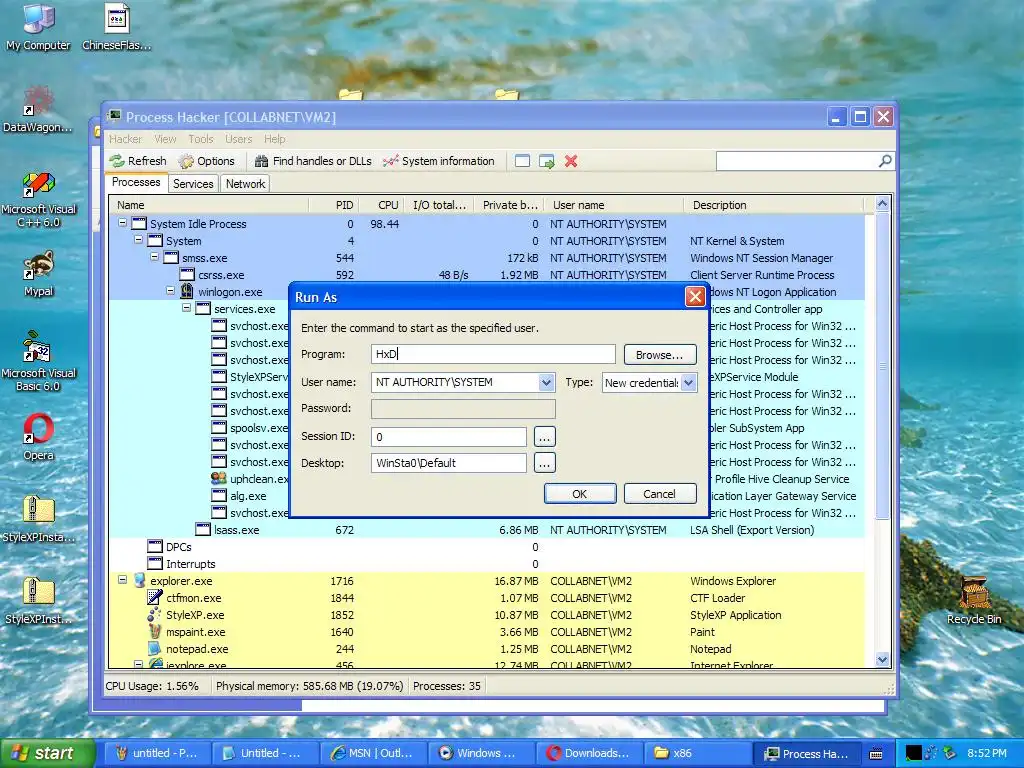Screen dimensions: 1024x768
Task: Collapse the winlogon.exe tree node
Action: pyautogui.click(x=170, y=291)
